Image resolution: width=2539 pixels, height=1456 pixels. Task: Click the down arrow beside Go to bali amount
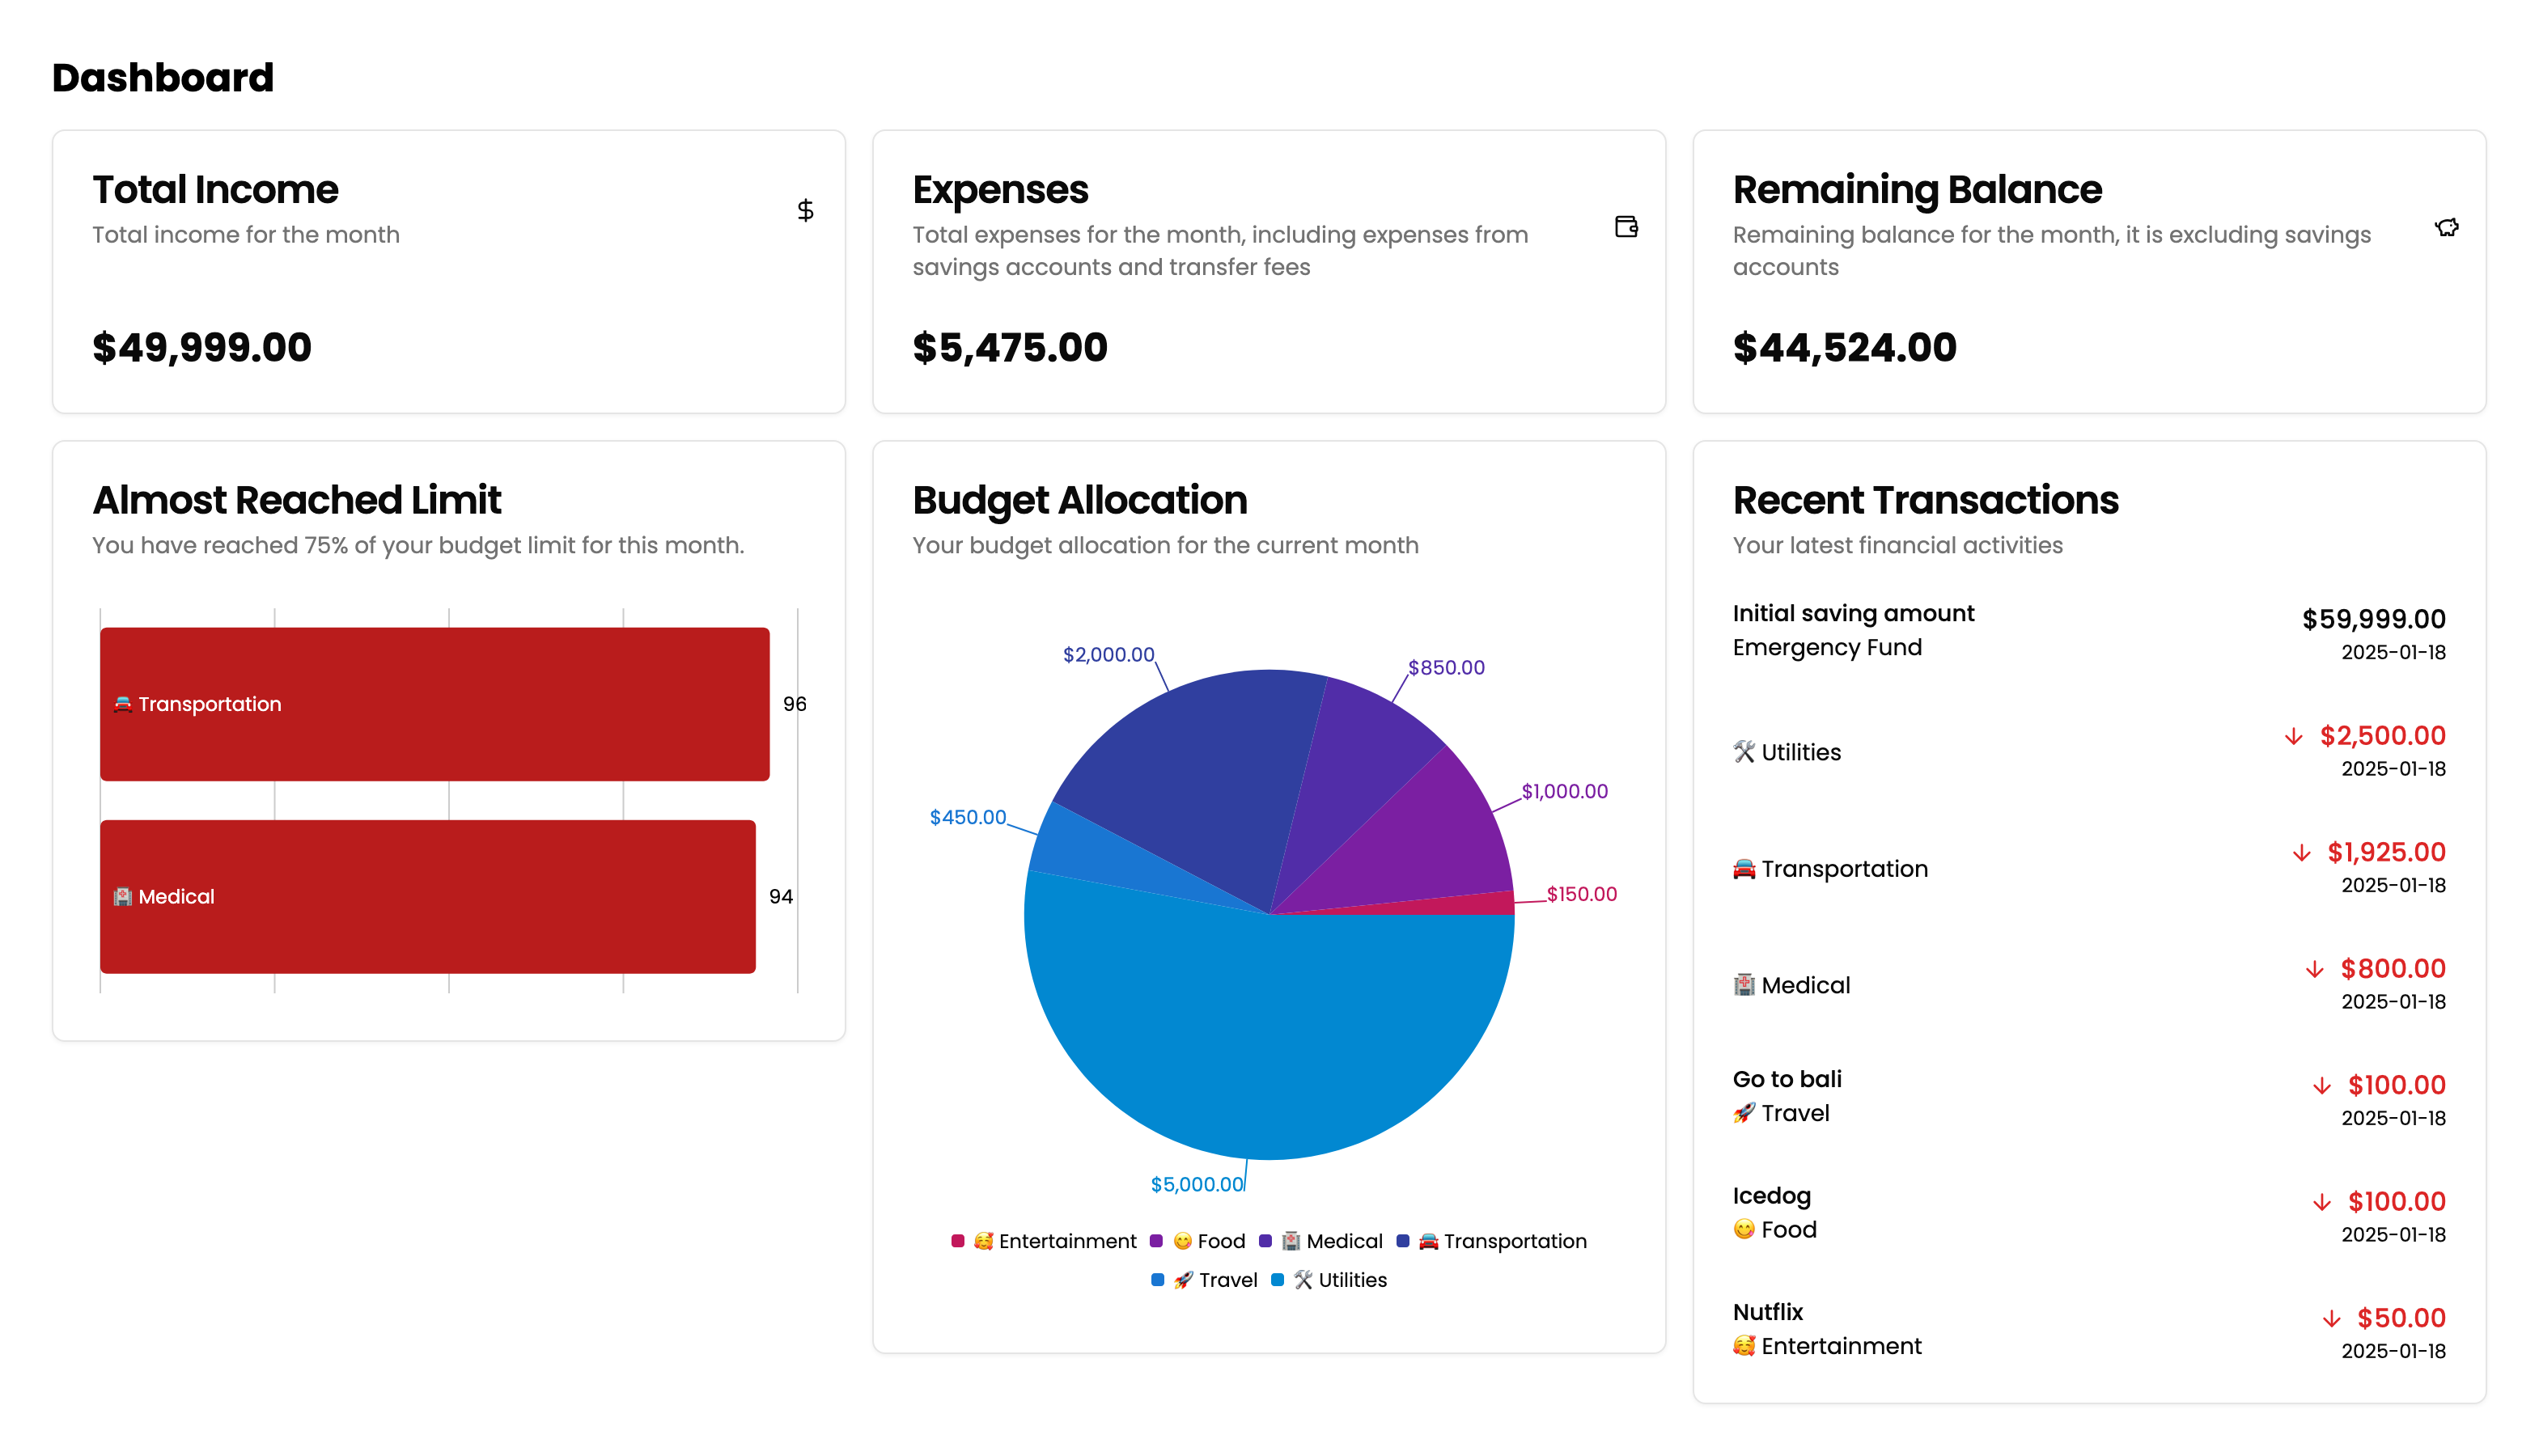2322,1086
